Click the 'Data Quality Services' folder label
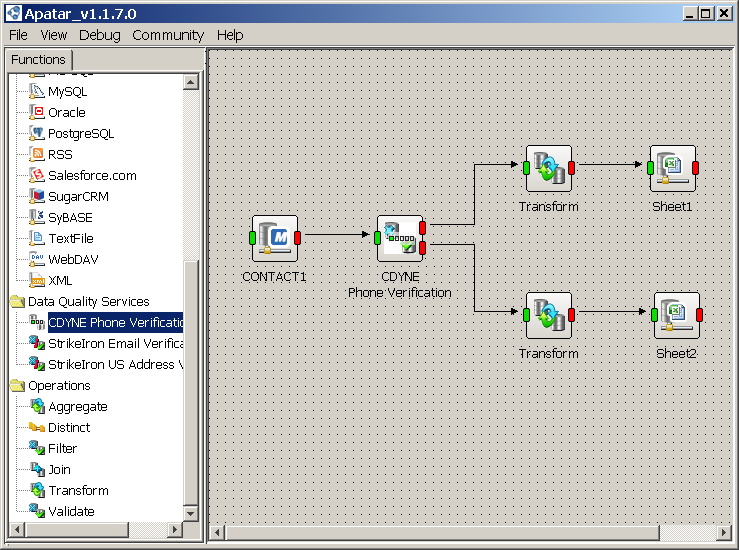 [x=89, y=302]
